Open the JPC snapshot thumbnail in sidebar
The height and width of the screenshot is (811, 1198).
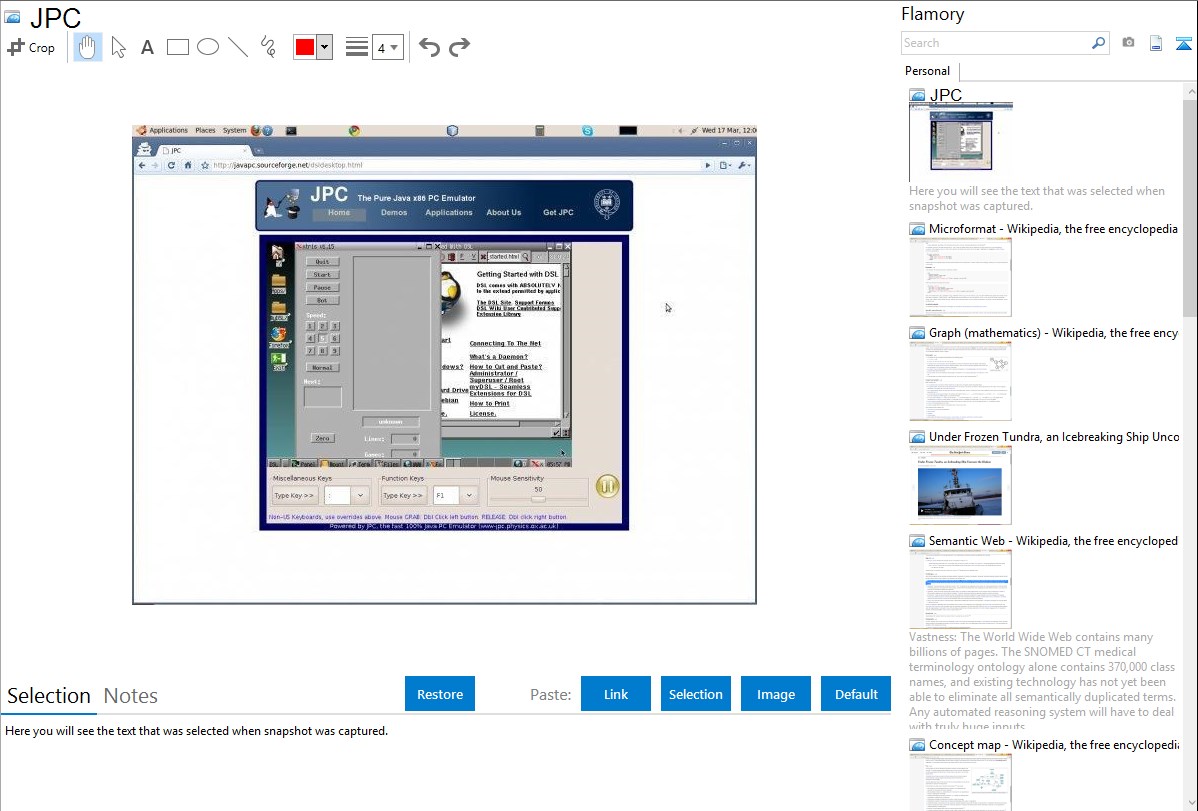click(x=961, y=142)
